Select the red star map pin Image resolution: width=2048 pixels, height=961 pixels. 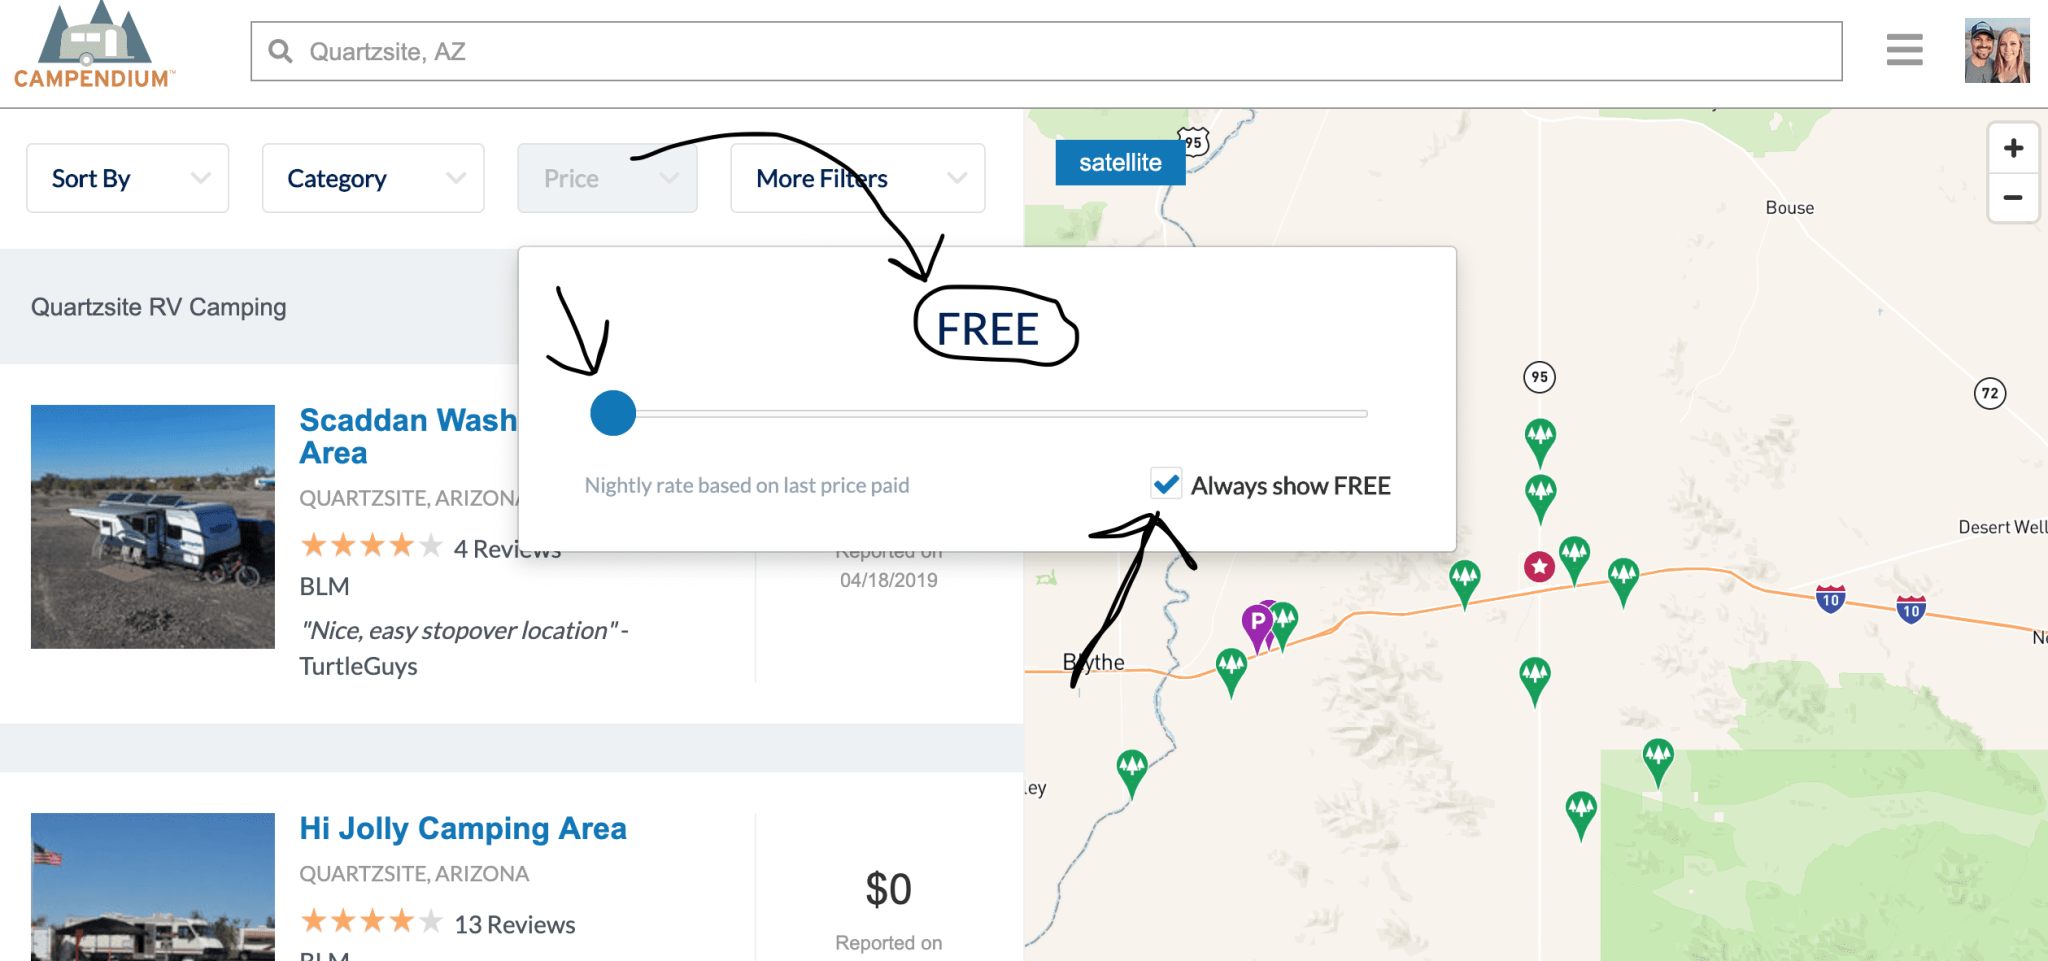1538,566
